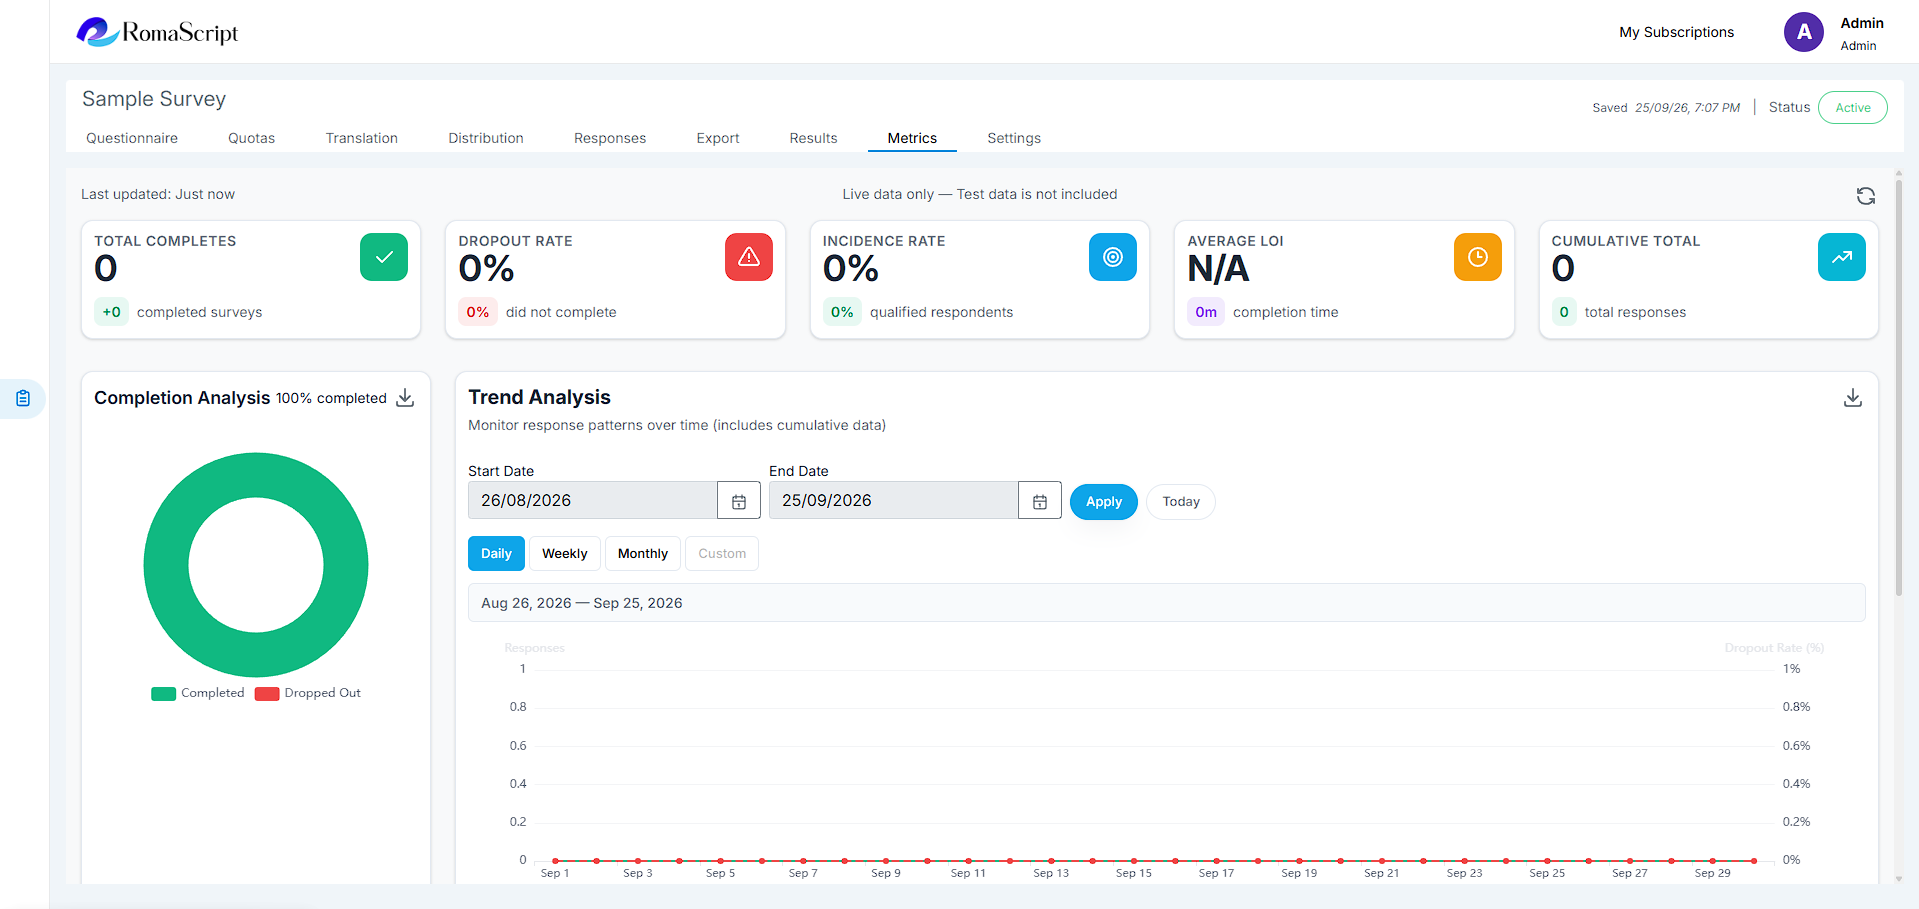Click the '0%' did not complete badge
This screenshot has height=909, width=1919.
(x=478, y=312)
